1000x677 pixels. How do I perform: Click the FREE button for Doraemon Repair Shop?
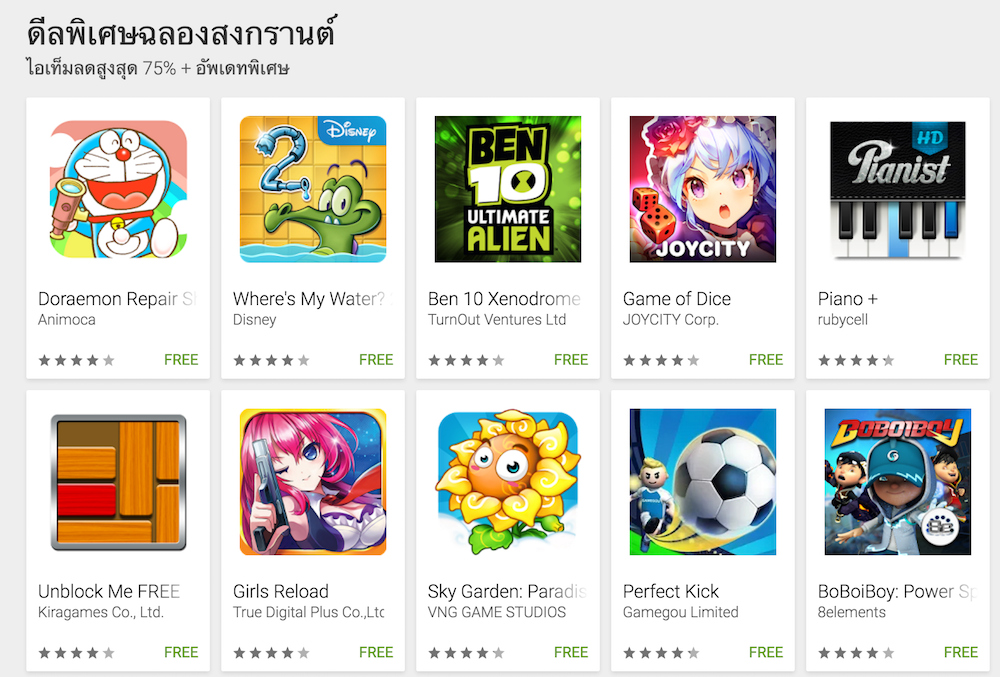pos(181,360)
